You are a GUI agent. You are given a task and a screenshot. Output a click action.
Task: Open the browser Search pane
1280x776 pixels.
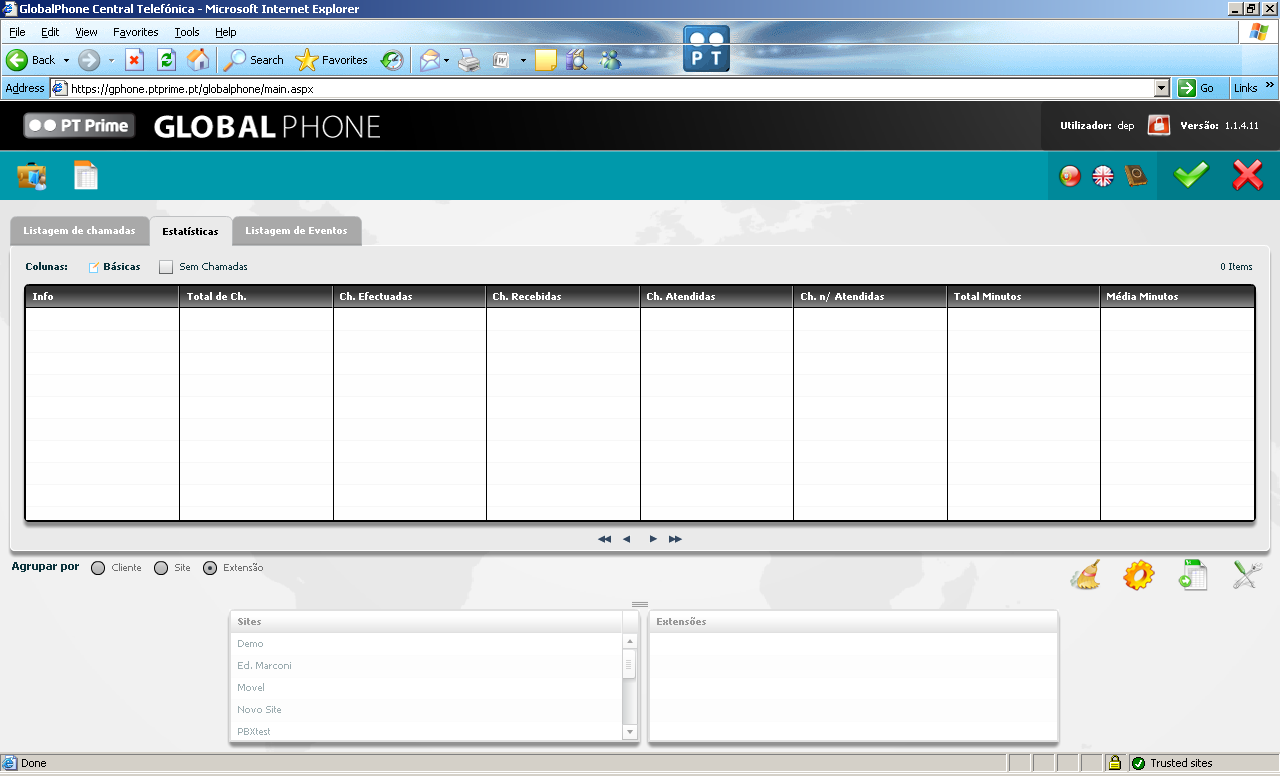[254, 60]
